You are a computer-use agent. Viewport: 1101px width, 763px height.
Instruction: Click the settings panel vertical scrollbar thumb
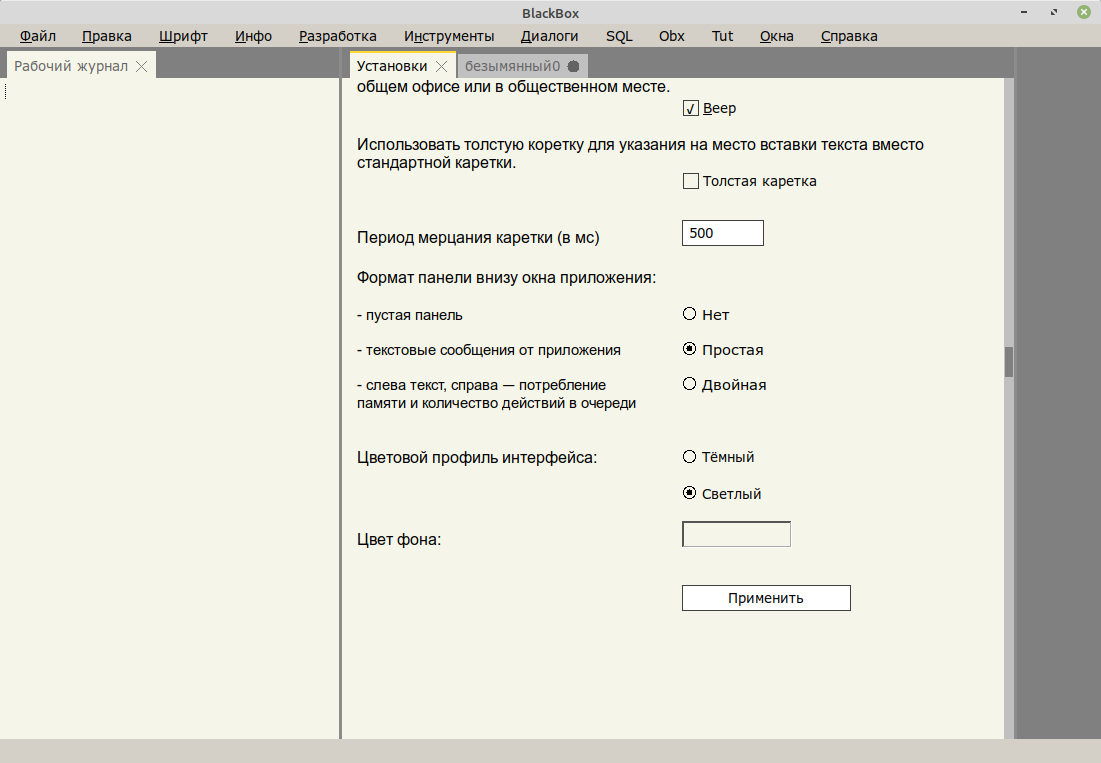(x=1009, y=361)
